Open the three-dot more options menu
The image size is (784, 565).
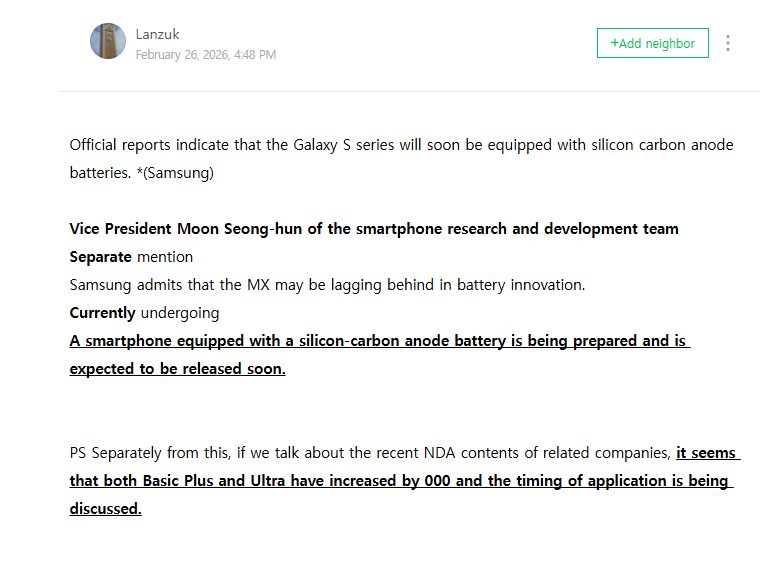[x=728, y=43]
